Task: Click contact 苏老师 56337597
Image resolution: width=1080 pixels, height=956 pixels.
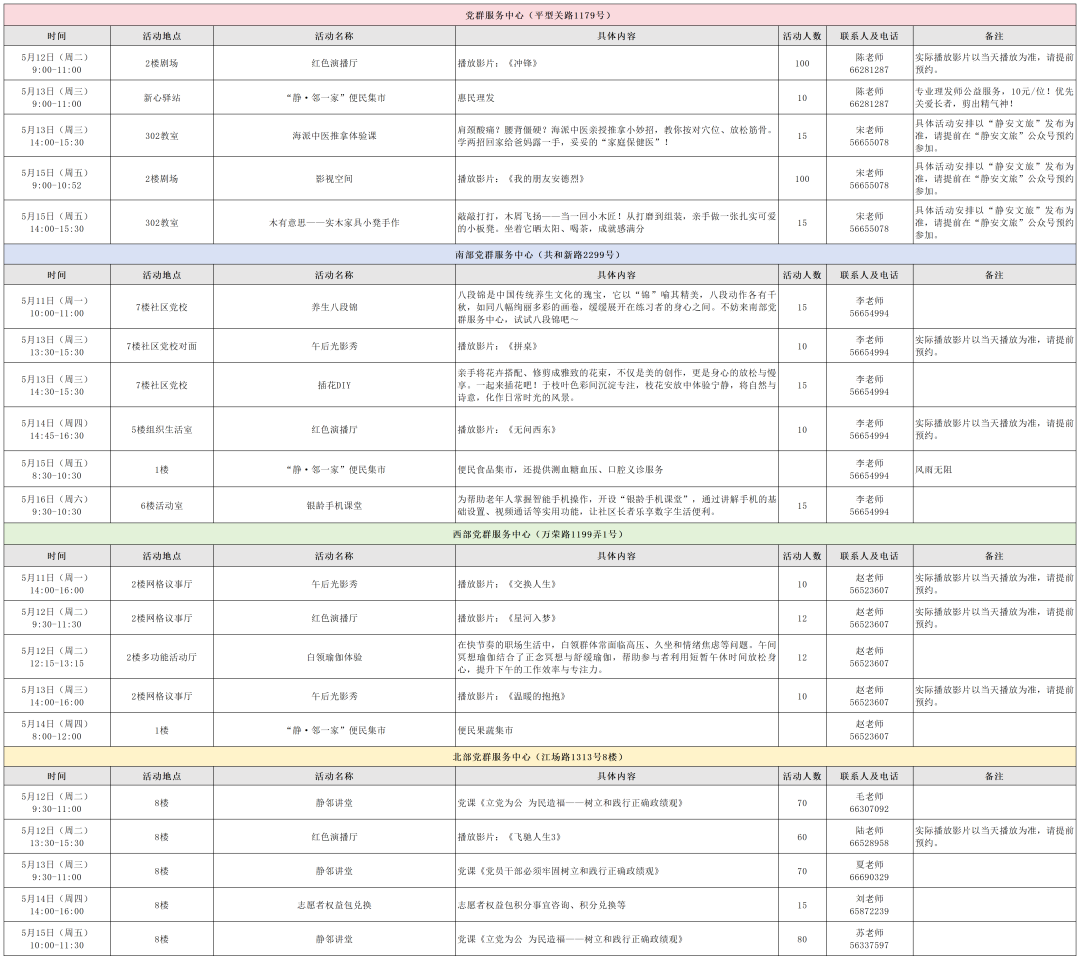Action: coord(869,939)
